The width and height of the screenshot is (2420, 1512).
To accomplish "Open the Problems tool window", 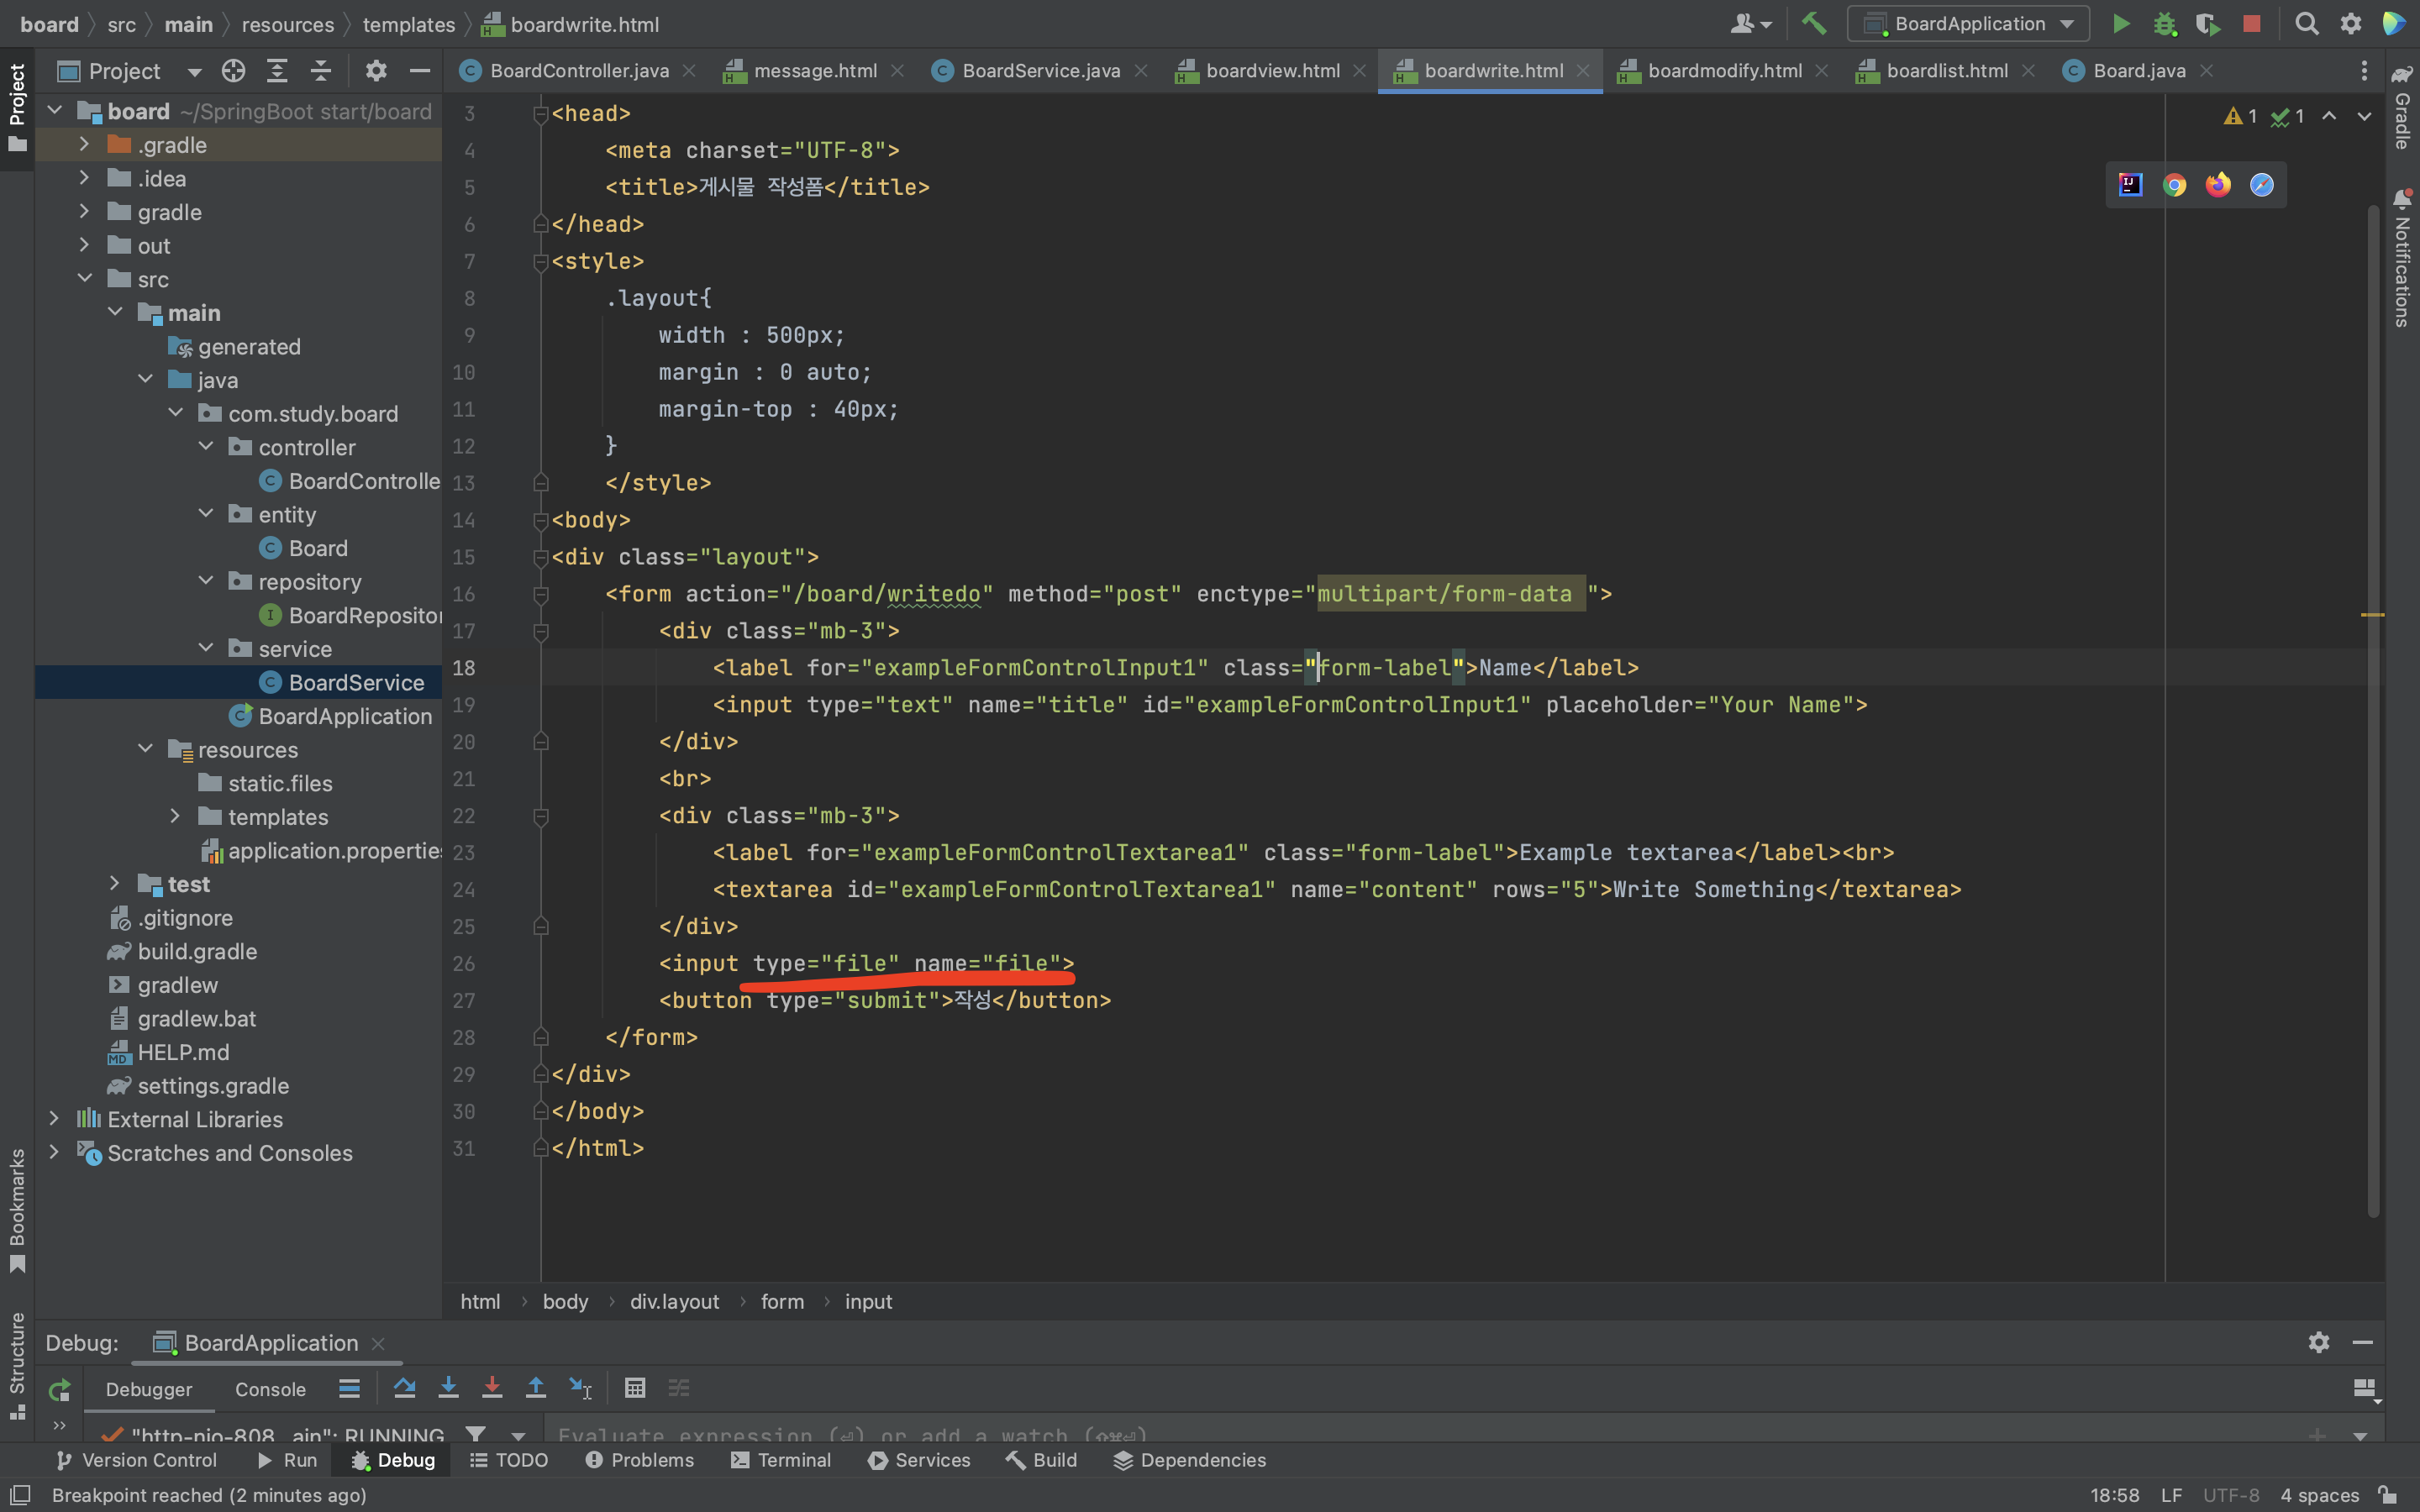I will [x=640, y=1460].
